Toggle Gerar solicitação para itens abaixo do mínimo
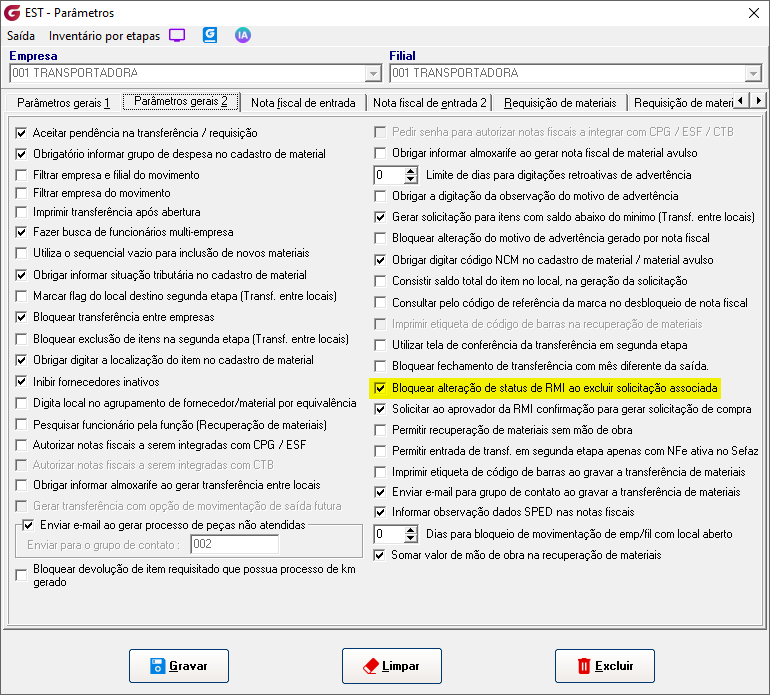The width and height of the screenshot is (770, 695). (x=380, y=217)
